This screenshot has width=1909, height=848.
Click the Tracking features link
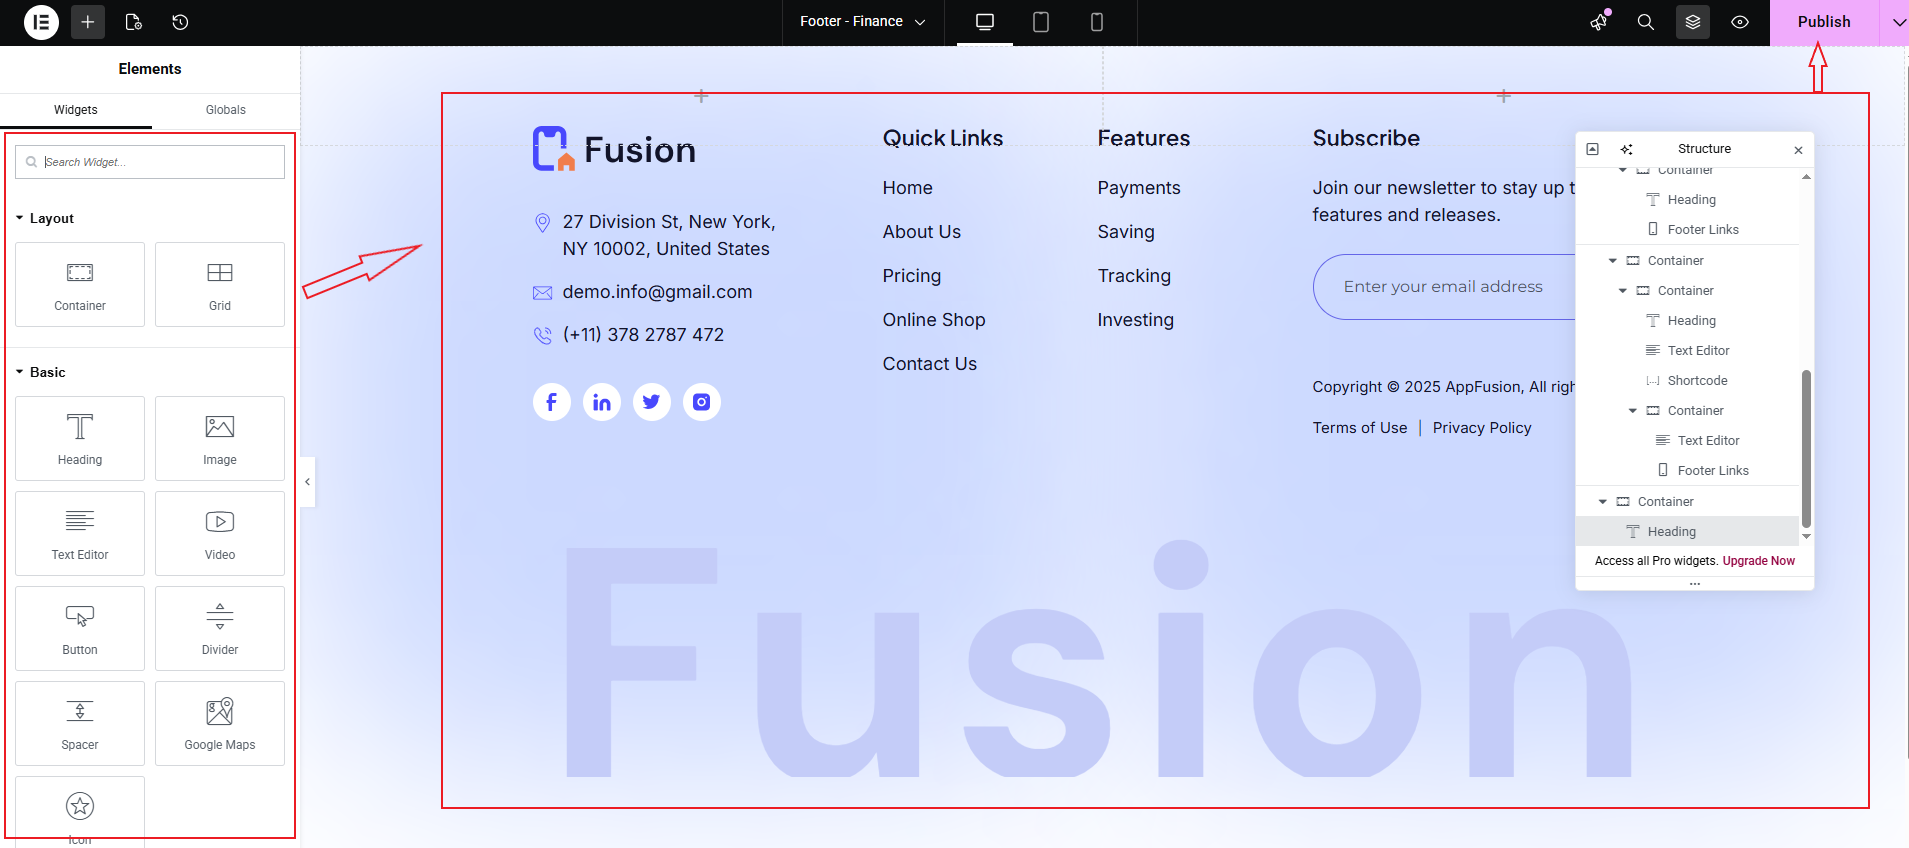[1134, 276]
